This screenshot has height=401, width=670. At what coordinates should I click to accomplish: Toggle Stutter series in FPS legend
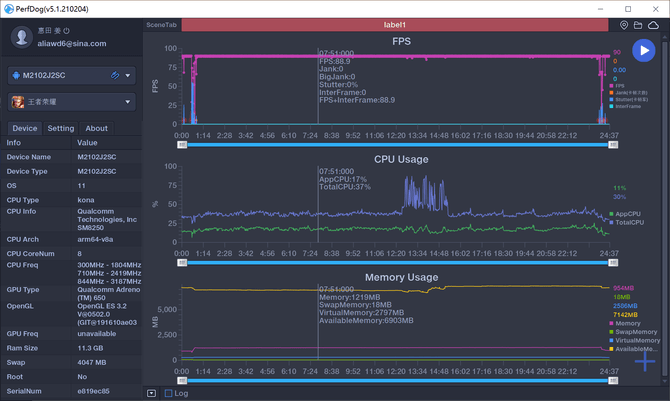(629, 100)
